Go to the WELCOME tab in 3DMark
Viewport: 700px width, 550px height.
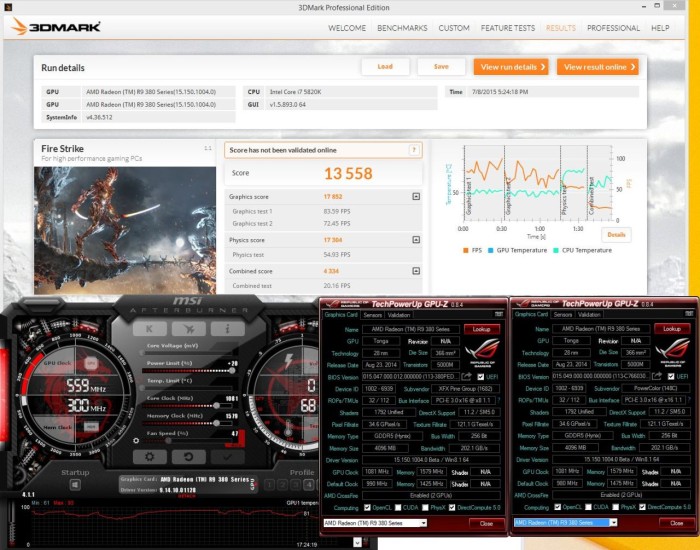pos(347,28)
